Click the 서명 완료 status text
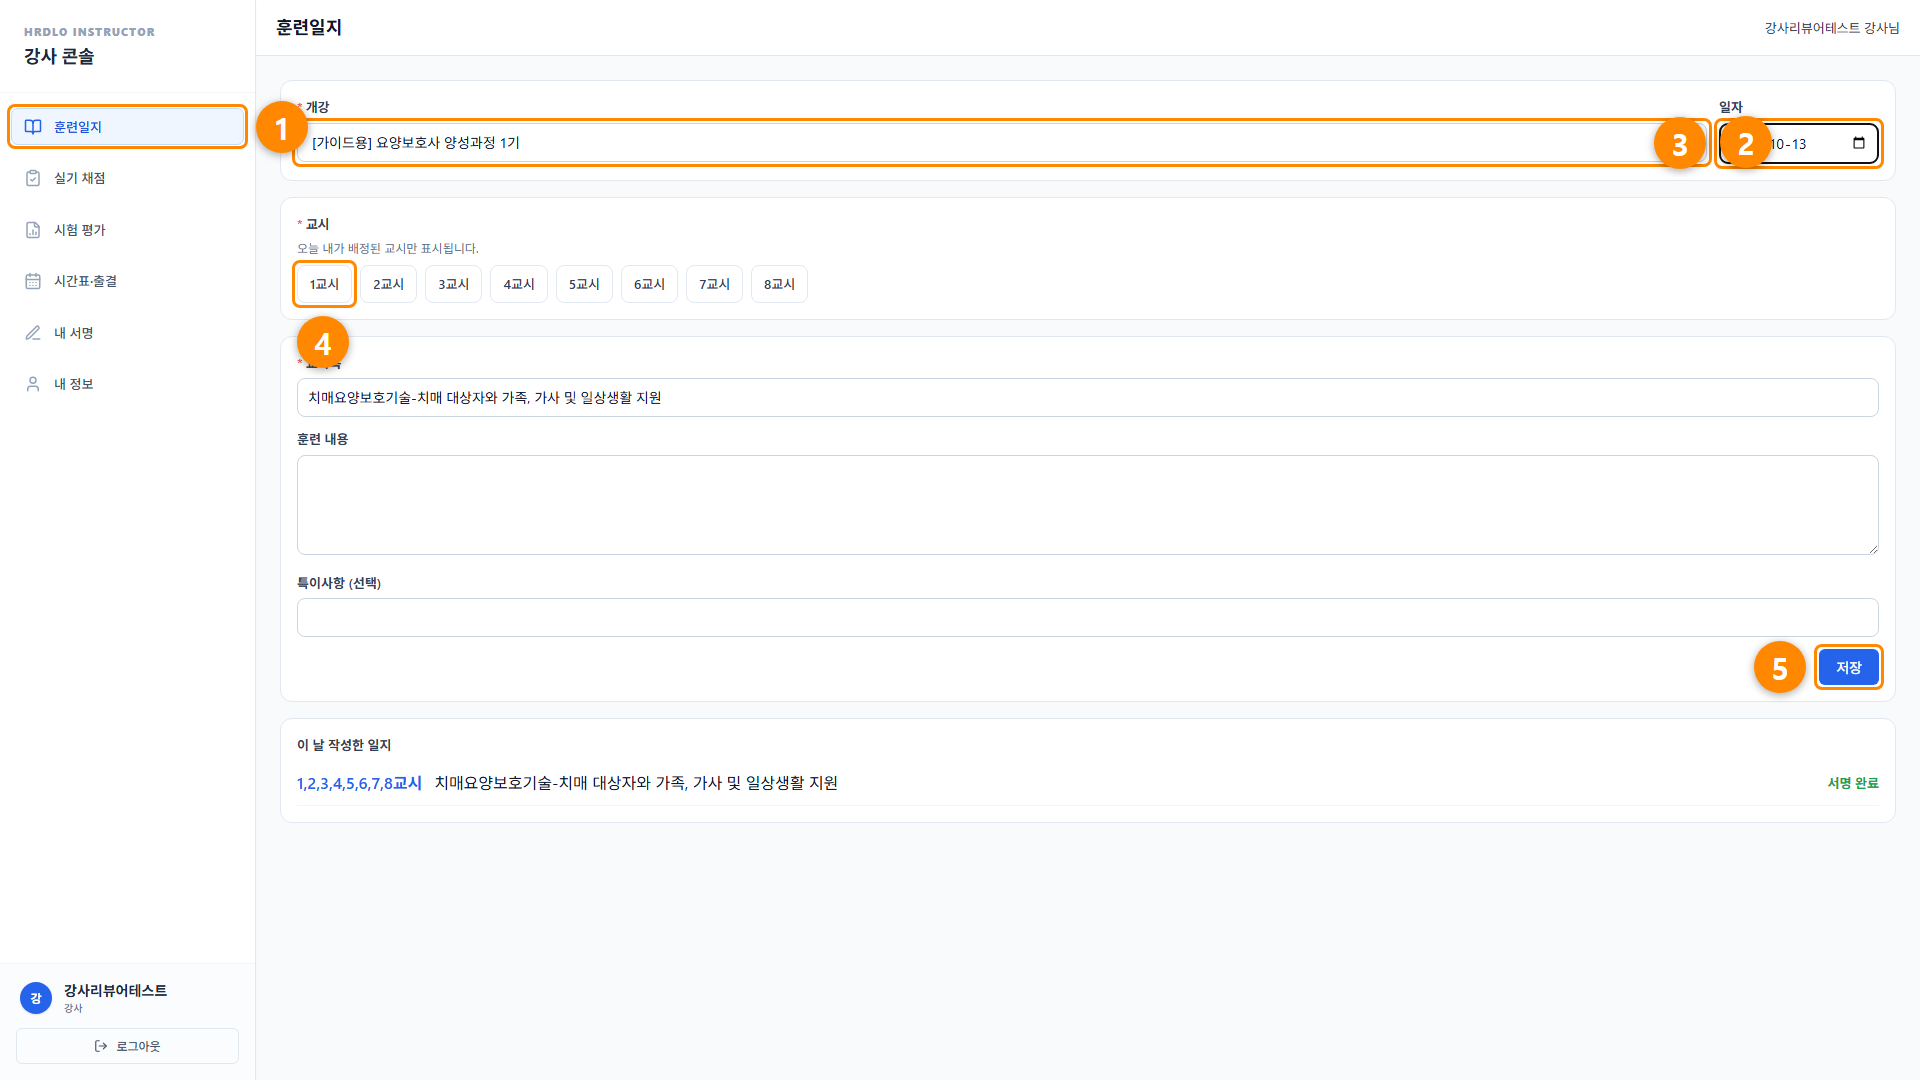 (x=1852, y=783)
